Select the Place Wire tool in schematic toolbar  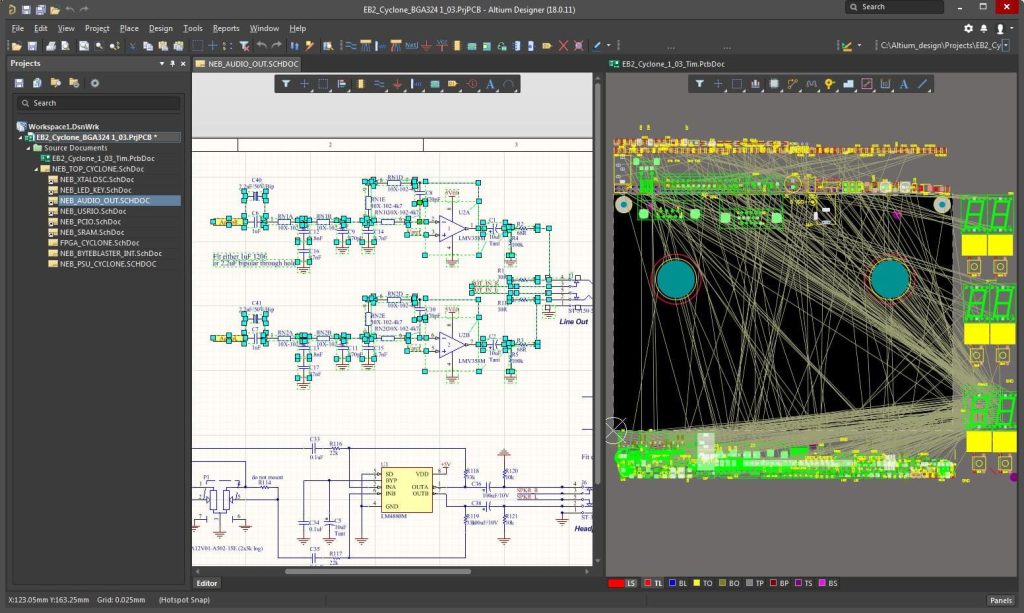(379, 84)
